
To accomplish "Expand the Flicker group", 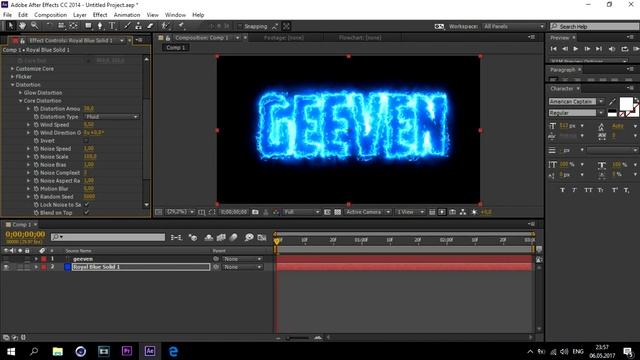I will tap(12, 76).
